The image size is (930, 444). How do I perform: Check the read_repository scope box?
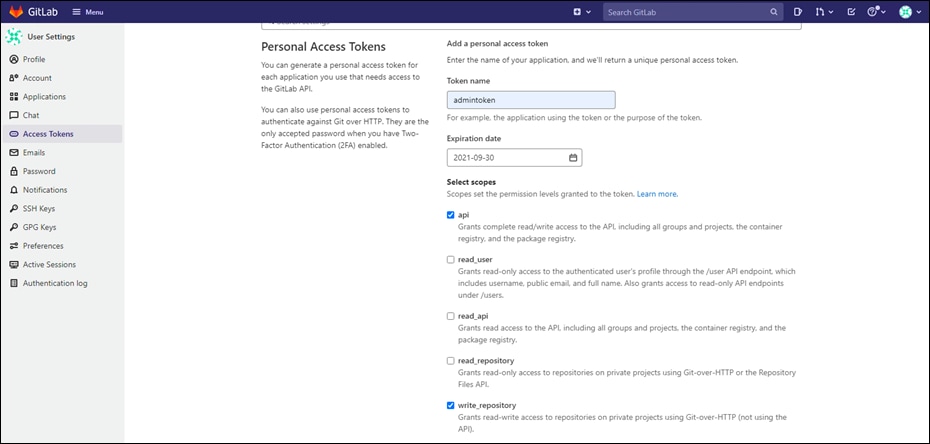point(451,360)
